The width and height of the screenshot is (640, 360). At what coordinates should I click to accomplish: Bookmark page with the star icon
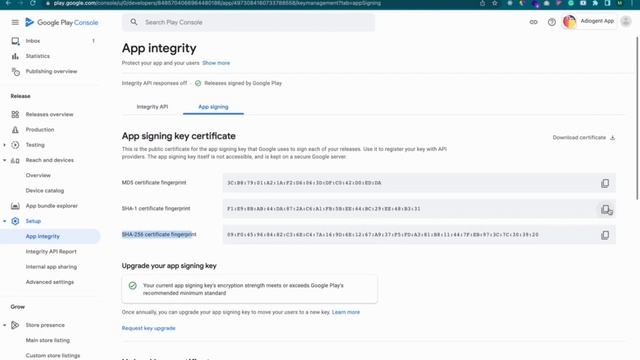[495, 3]
